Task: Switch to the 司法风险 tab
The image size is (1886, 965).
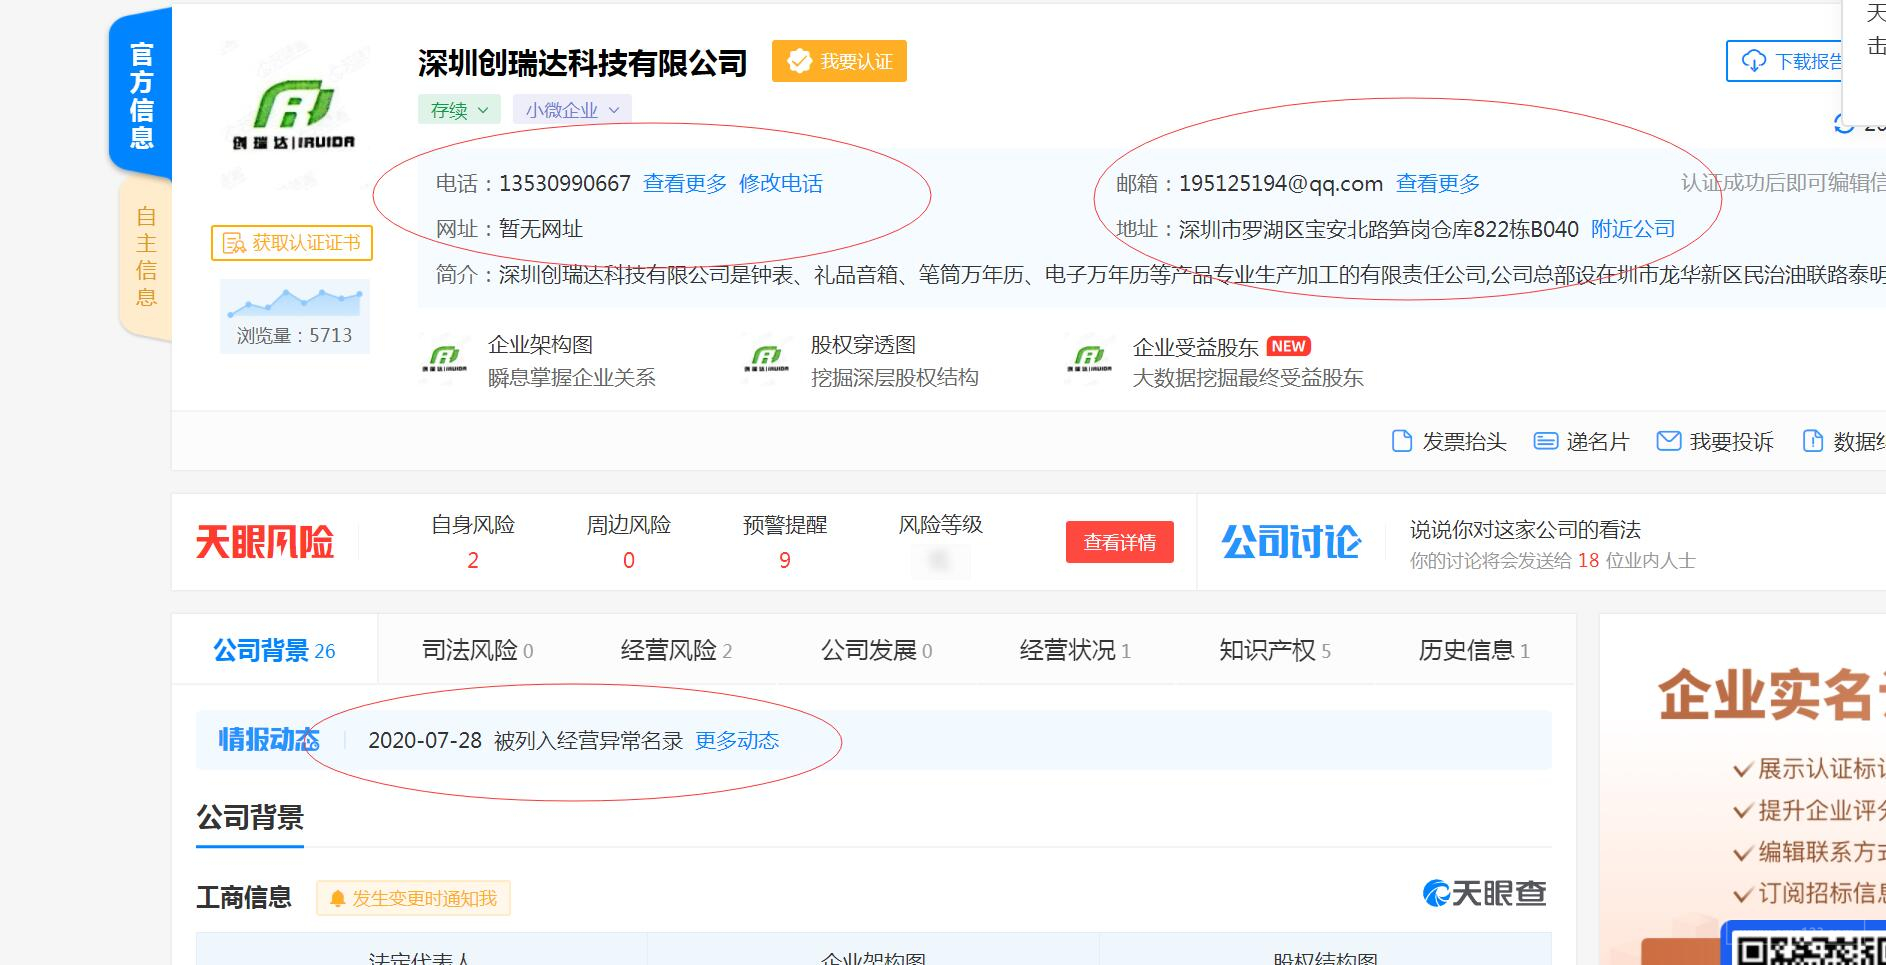Action: (x=478, y=650)
